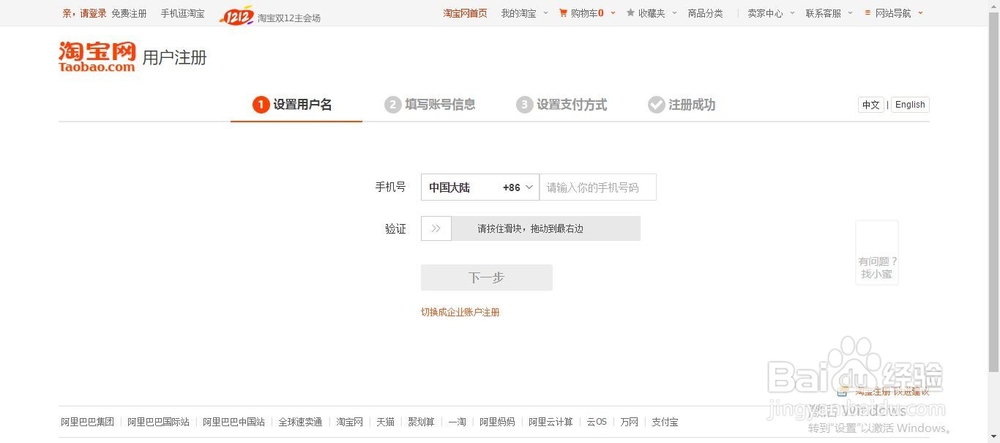This screenshot has height=443, width=1000.
Task: Open the 支付宝 footer link
Action: coord(665,422)
